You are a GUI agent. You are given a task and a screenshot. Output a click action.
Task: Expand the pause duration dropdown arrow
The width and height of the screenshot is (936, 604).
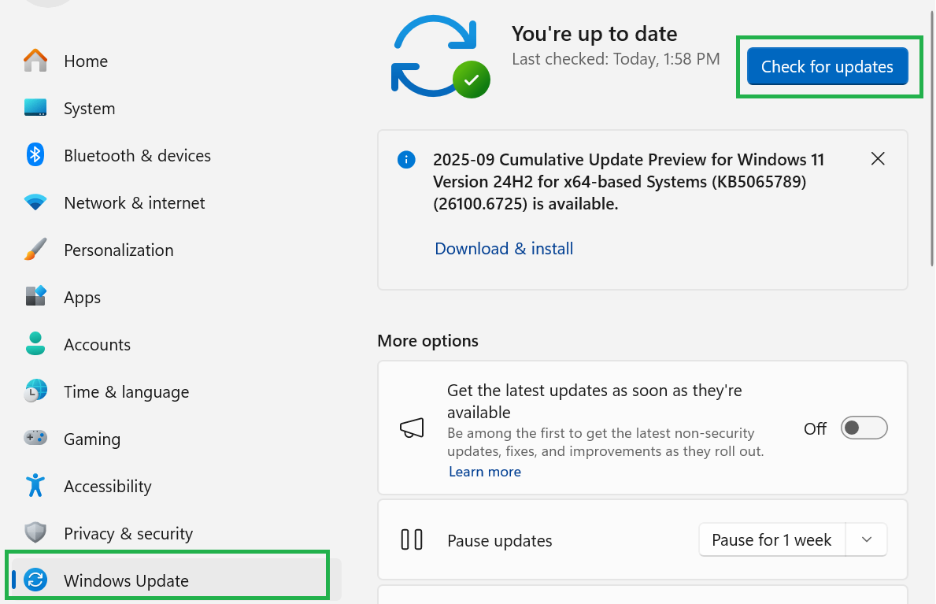867,540
